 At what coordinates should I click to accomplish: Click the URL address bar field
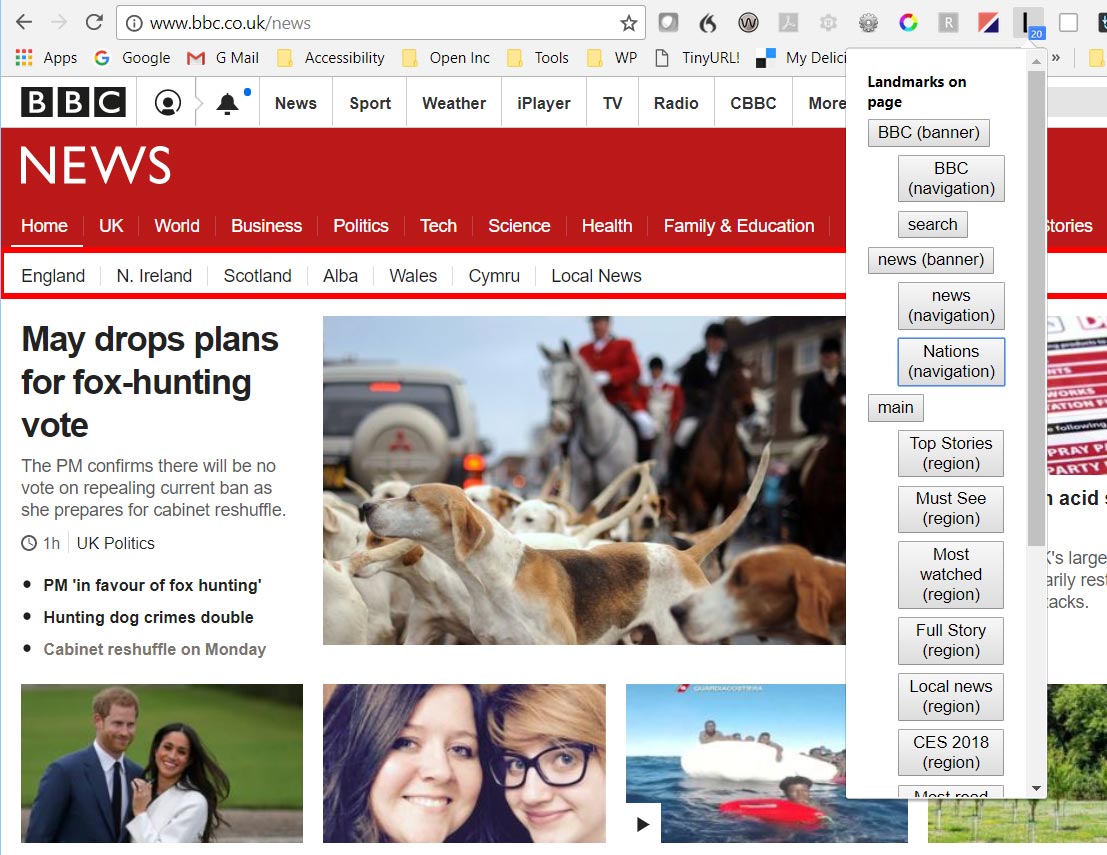click(x=381, y=23)
